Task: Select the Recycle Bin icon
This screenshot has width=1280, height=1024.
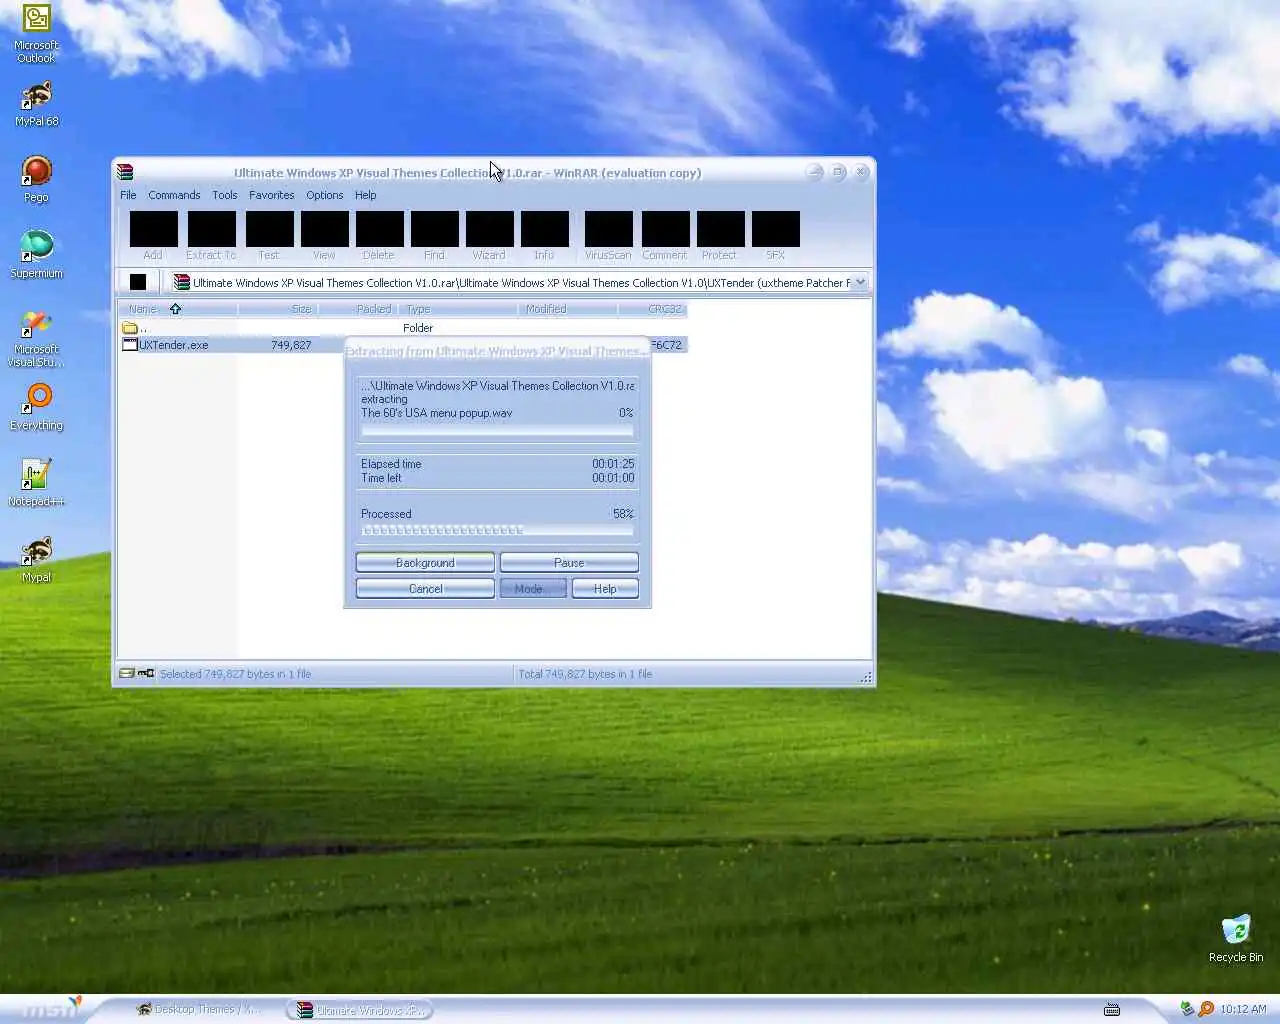Action: pos(1236,938)
